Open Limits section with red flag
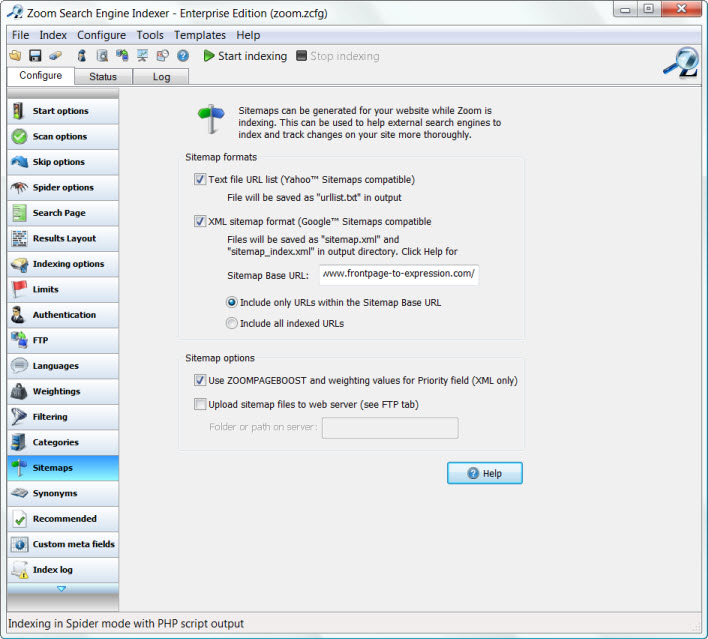Screen dimensions: 708x639 click(63, 289)
